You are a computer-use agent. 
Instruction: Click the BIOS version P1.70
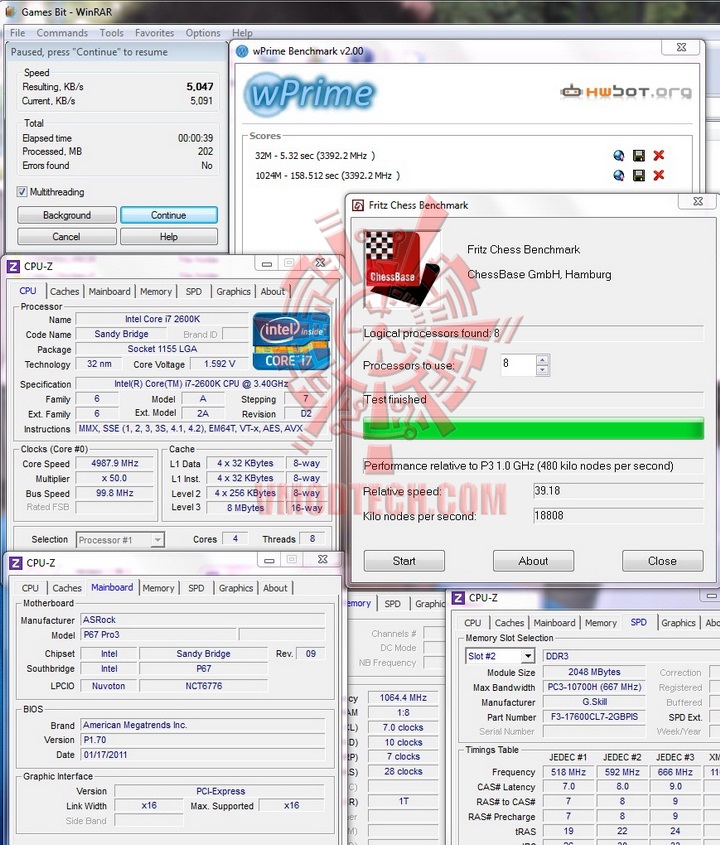203,740
